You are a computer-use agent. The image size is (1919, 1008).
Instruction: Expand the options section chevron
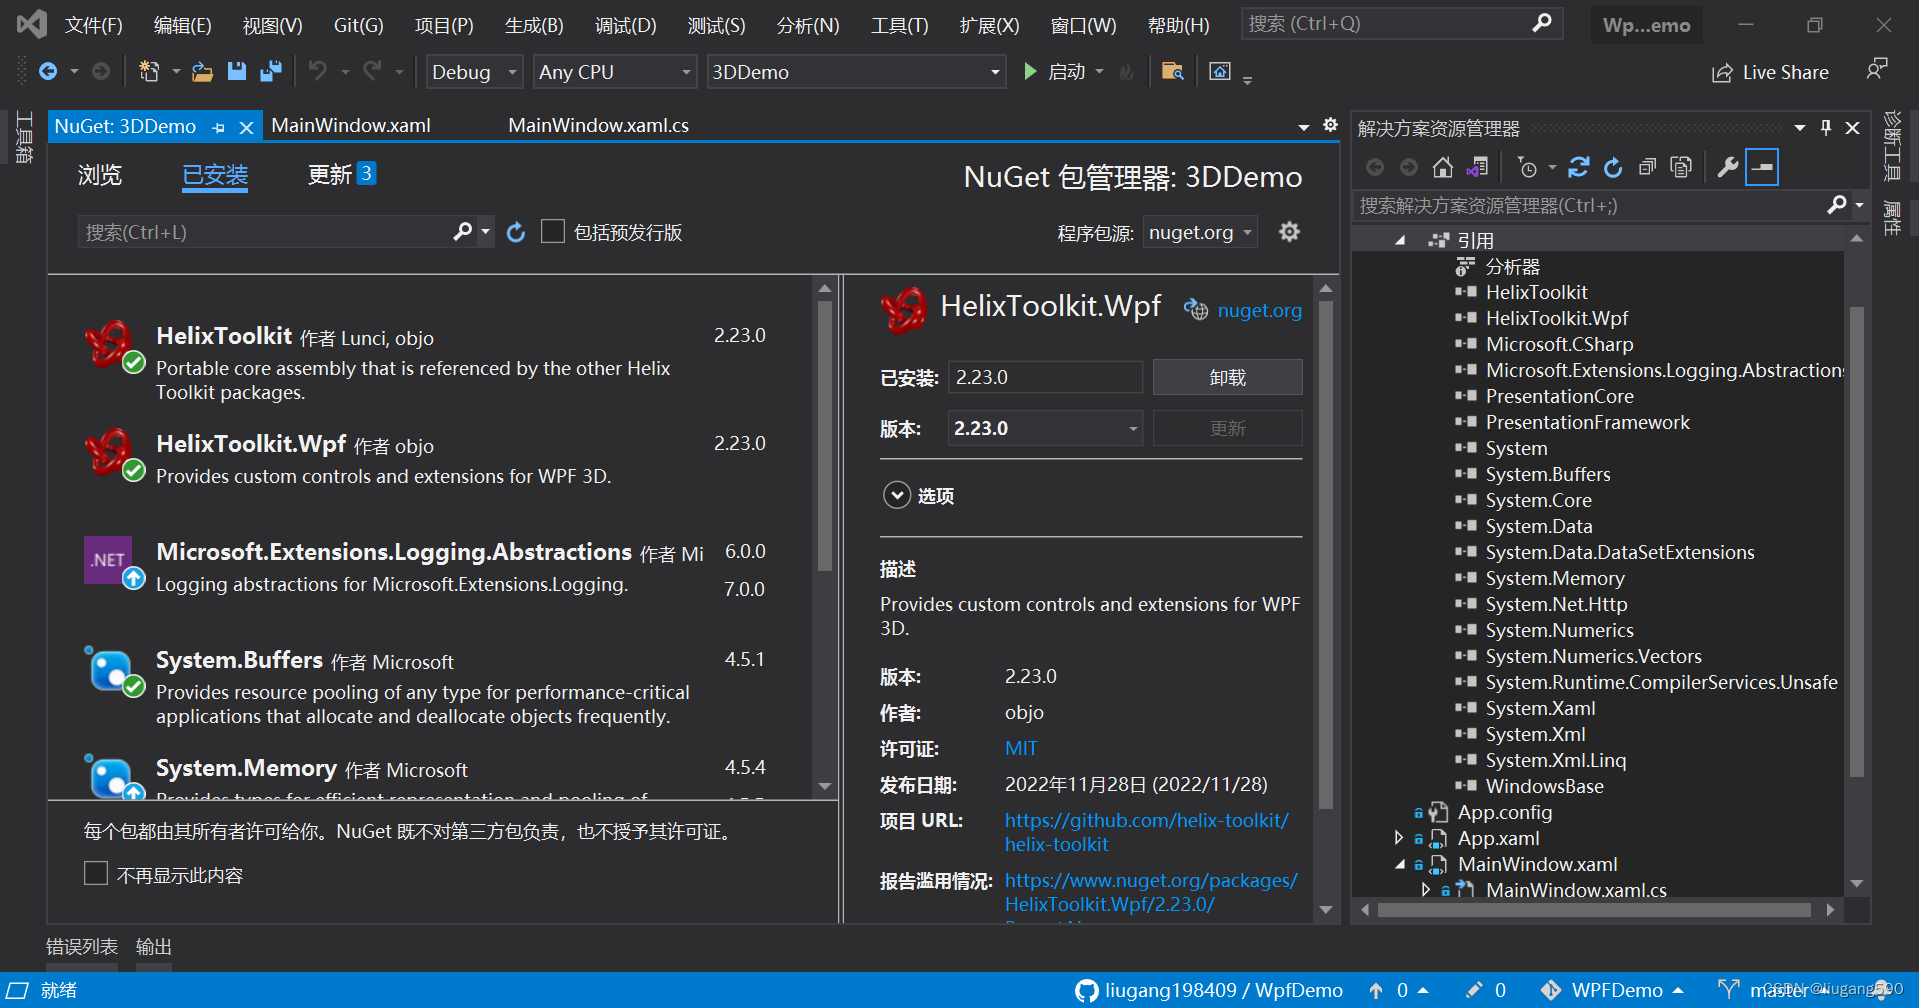click(897, 495)
